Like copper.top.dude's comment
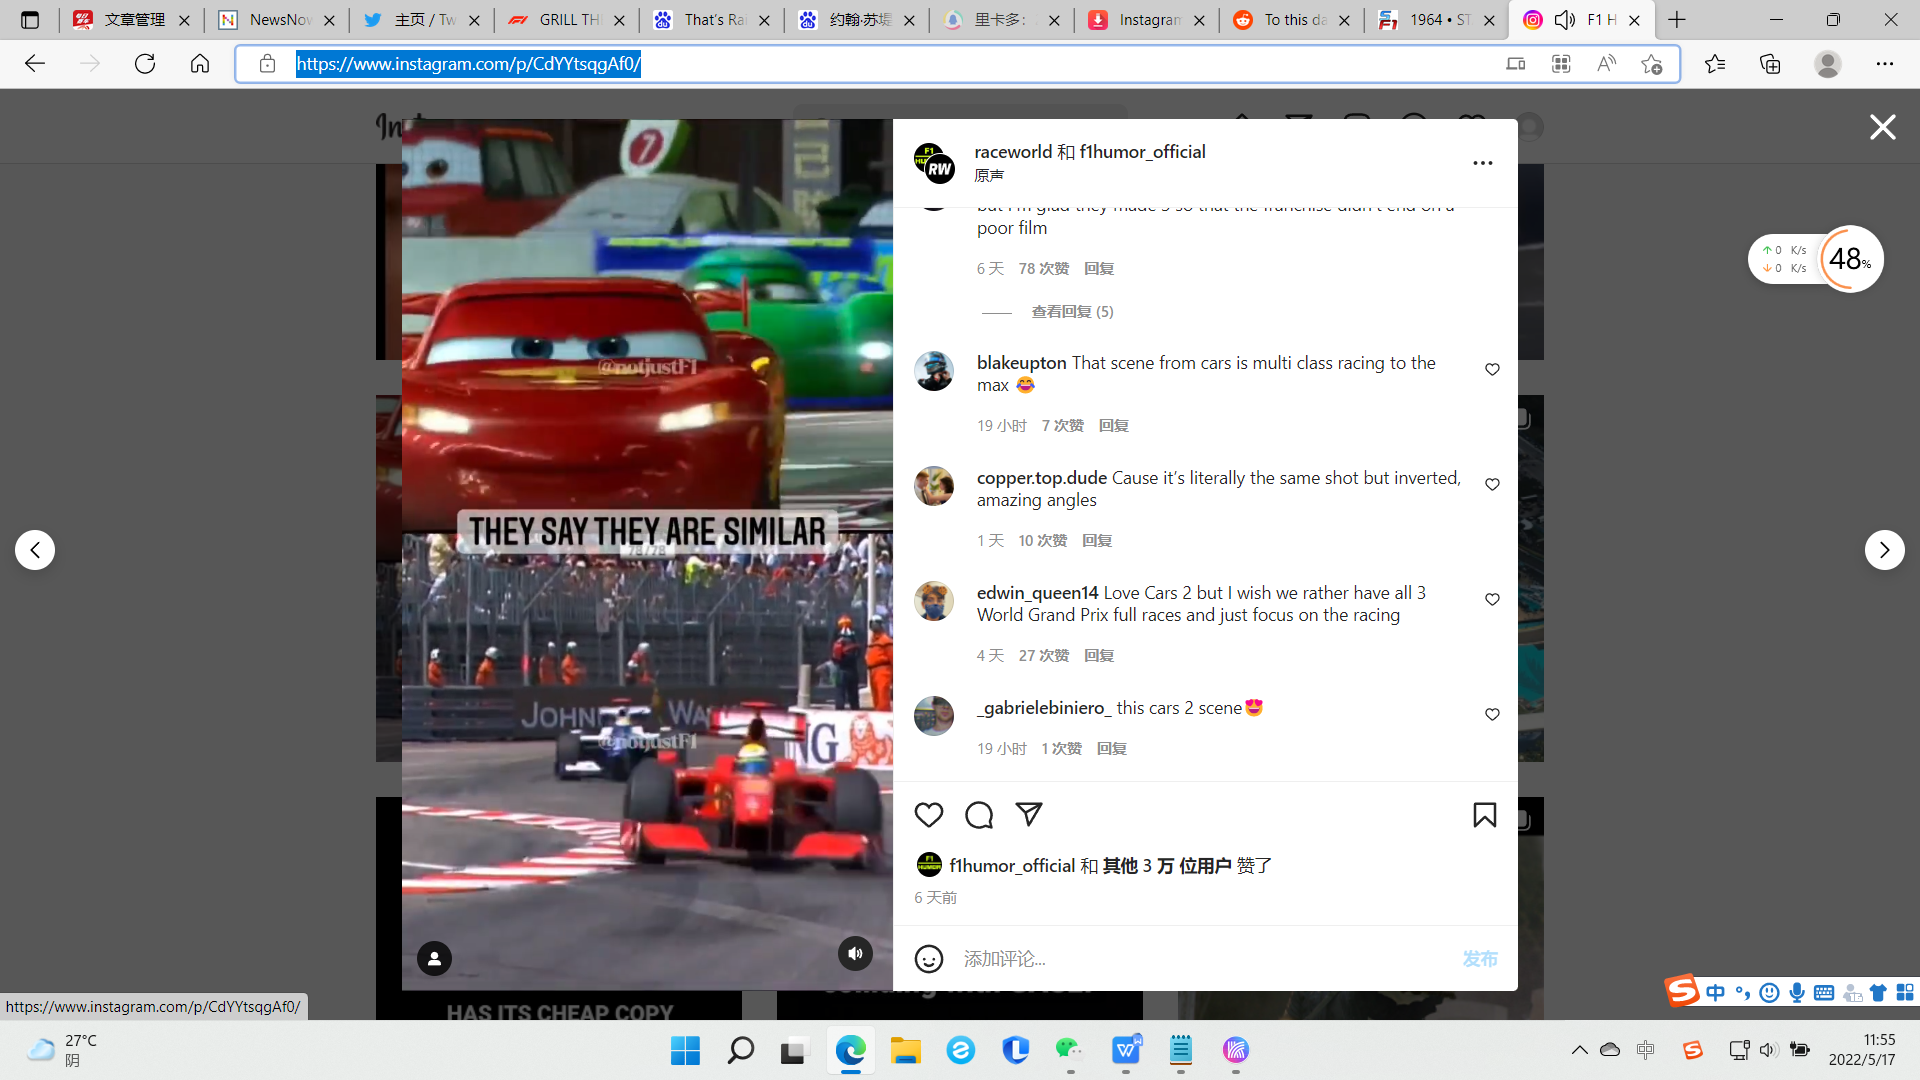This screenshot has height=1080, width=1920. tap(1492, 485)
